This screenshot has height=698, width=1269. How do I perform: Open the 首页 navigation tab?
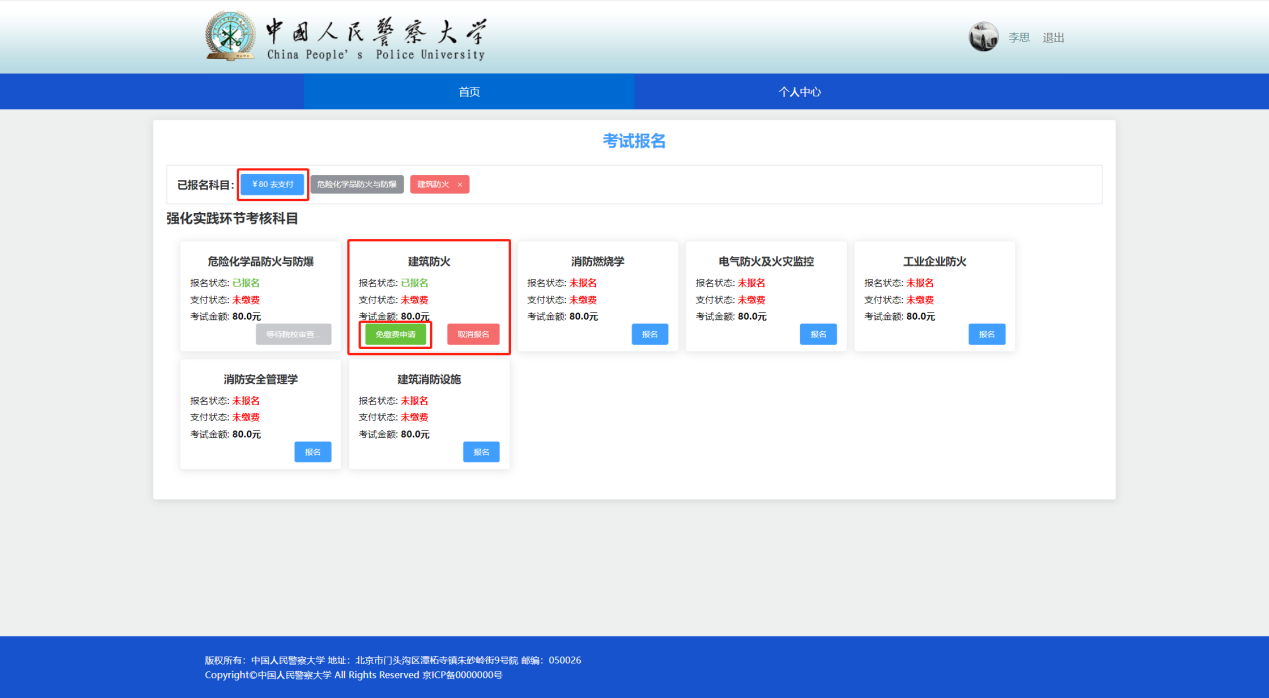pyautogui.click(x=469, y=92)
